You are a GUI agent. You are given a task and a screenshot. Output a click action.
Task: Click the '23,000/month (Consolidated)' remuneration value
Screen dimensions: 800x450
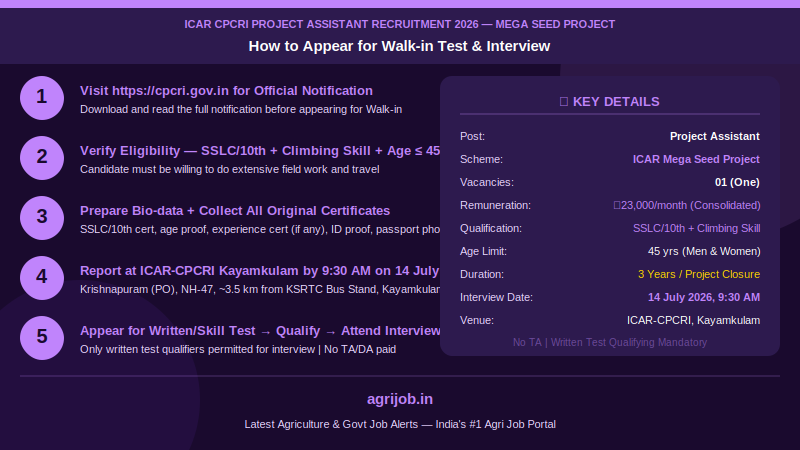pos(687,205)
